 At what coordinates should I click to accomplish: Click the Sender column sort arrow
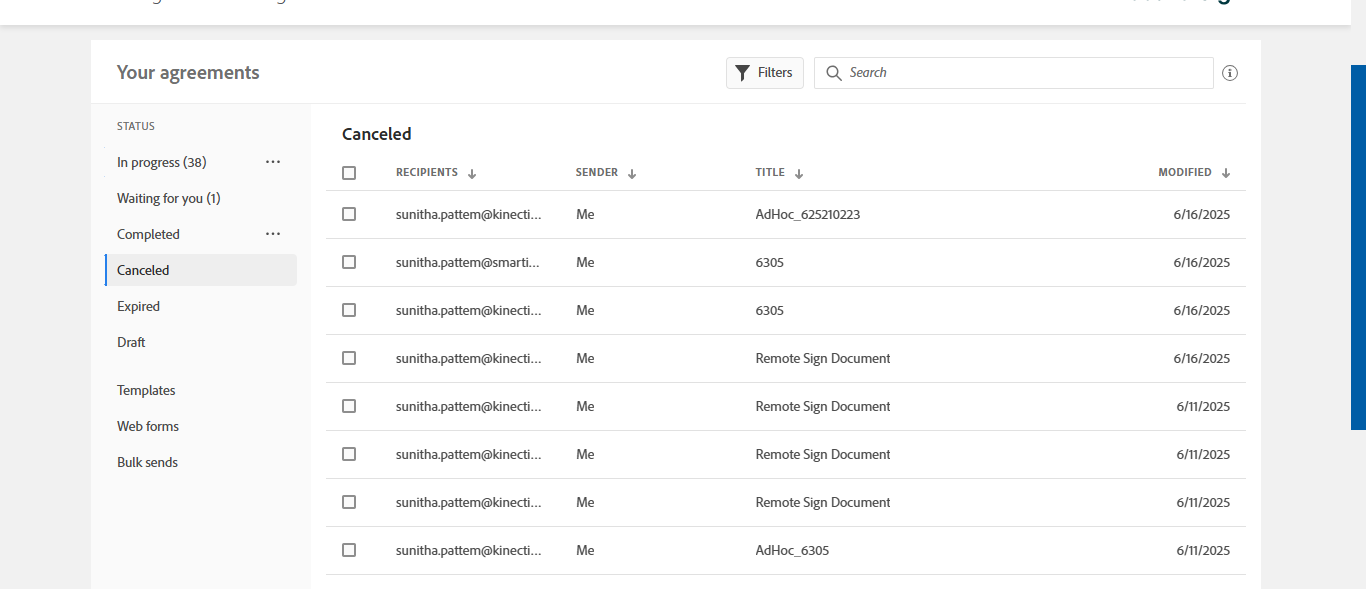(x=632, y=174)
